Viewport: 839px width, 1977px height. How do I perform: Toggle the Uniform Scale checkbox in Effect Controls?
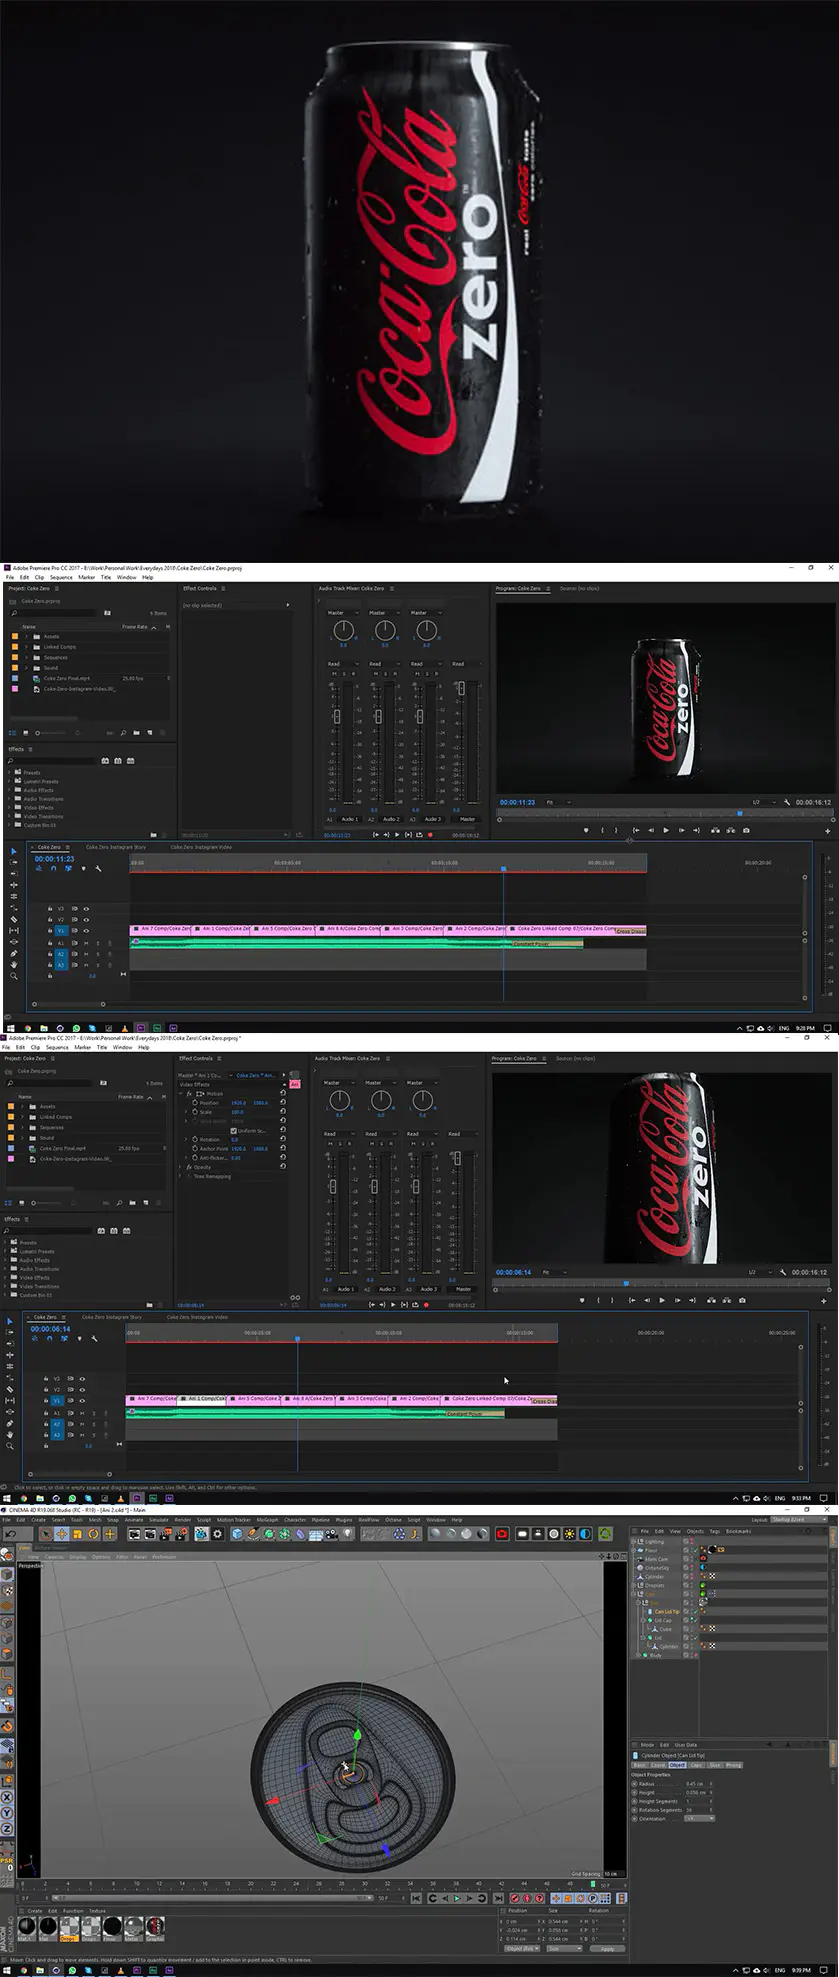234,1131
